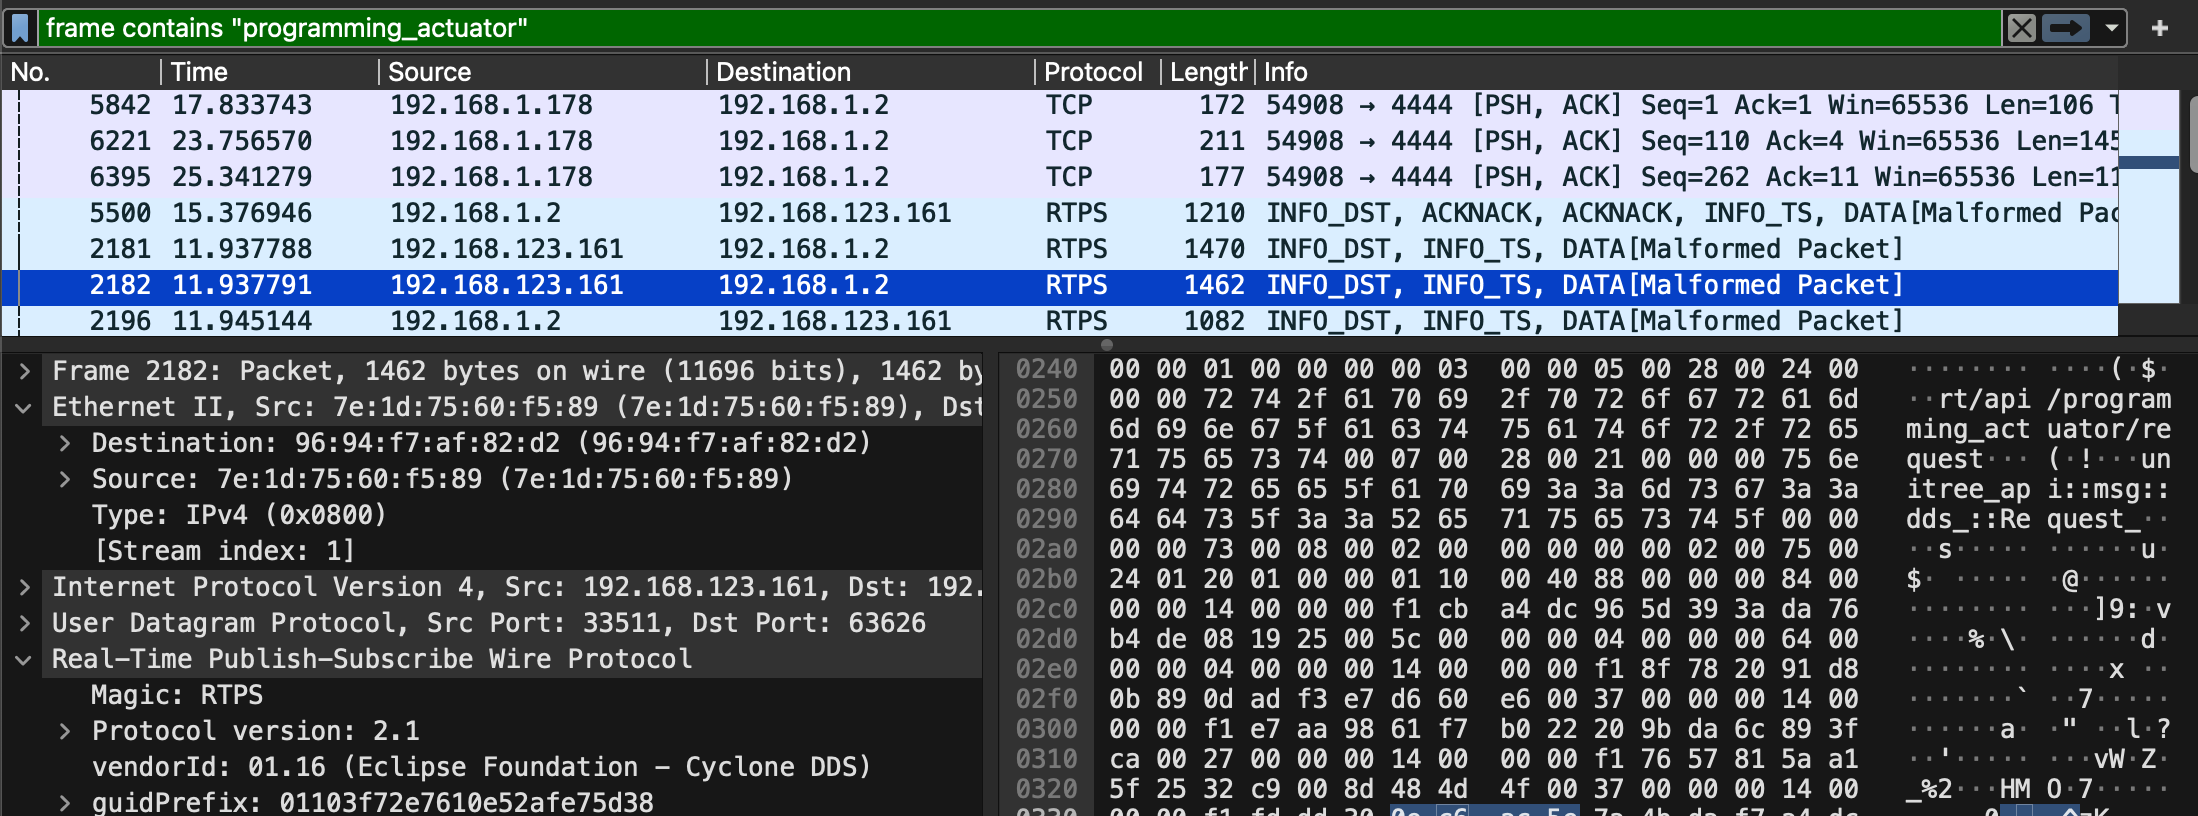Sort packets by the Time column
The width and height of the screenshot is (2198, 816).
(x=200, y=72)
